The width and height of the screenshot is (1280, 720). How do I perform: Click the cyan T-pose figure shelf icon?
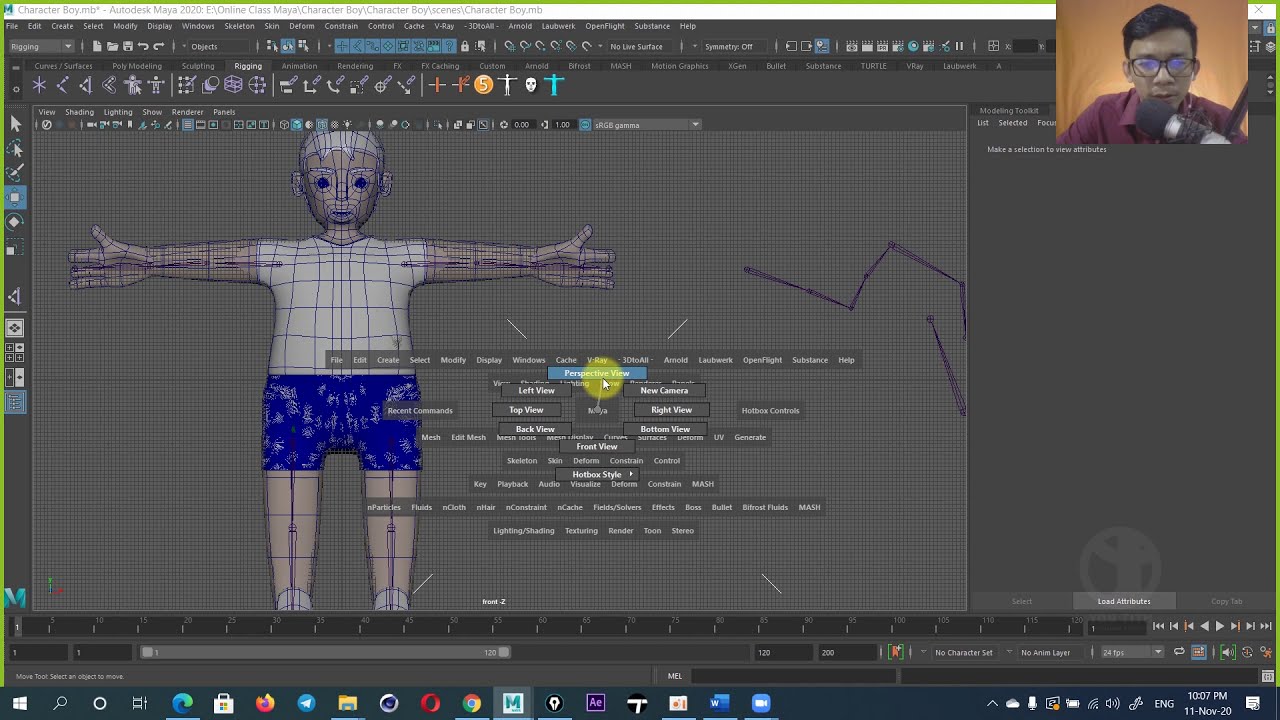555,85
